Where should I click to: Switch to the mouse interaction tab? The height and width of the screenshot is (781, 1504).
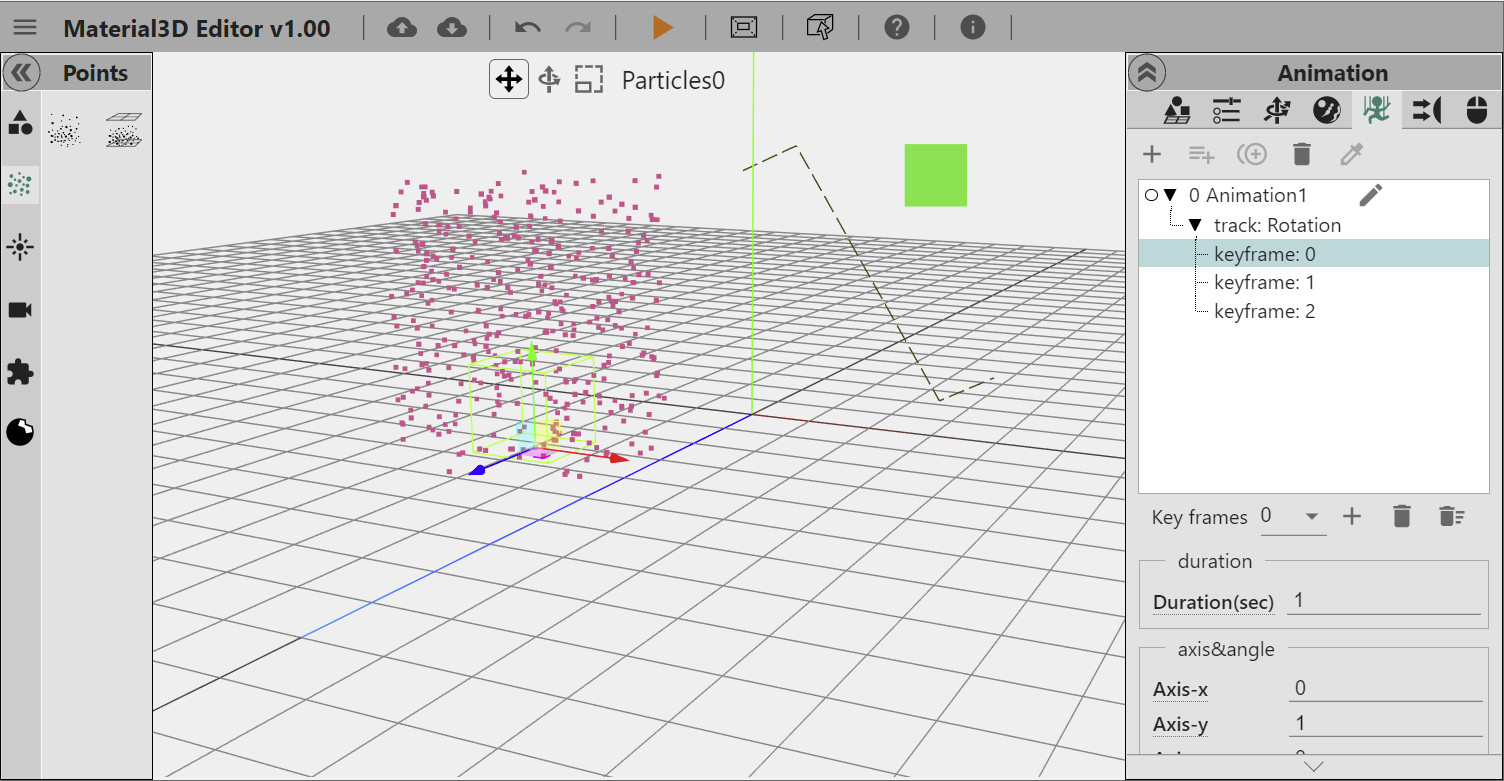point(1477,110)
